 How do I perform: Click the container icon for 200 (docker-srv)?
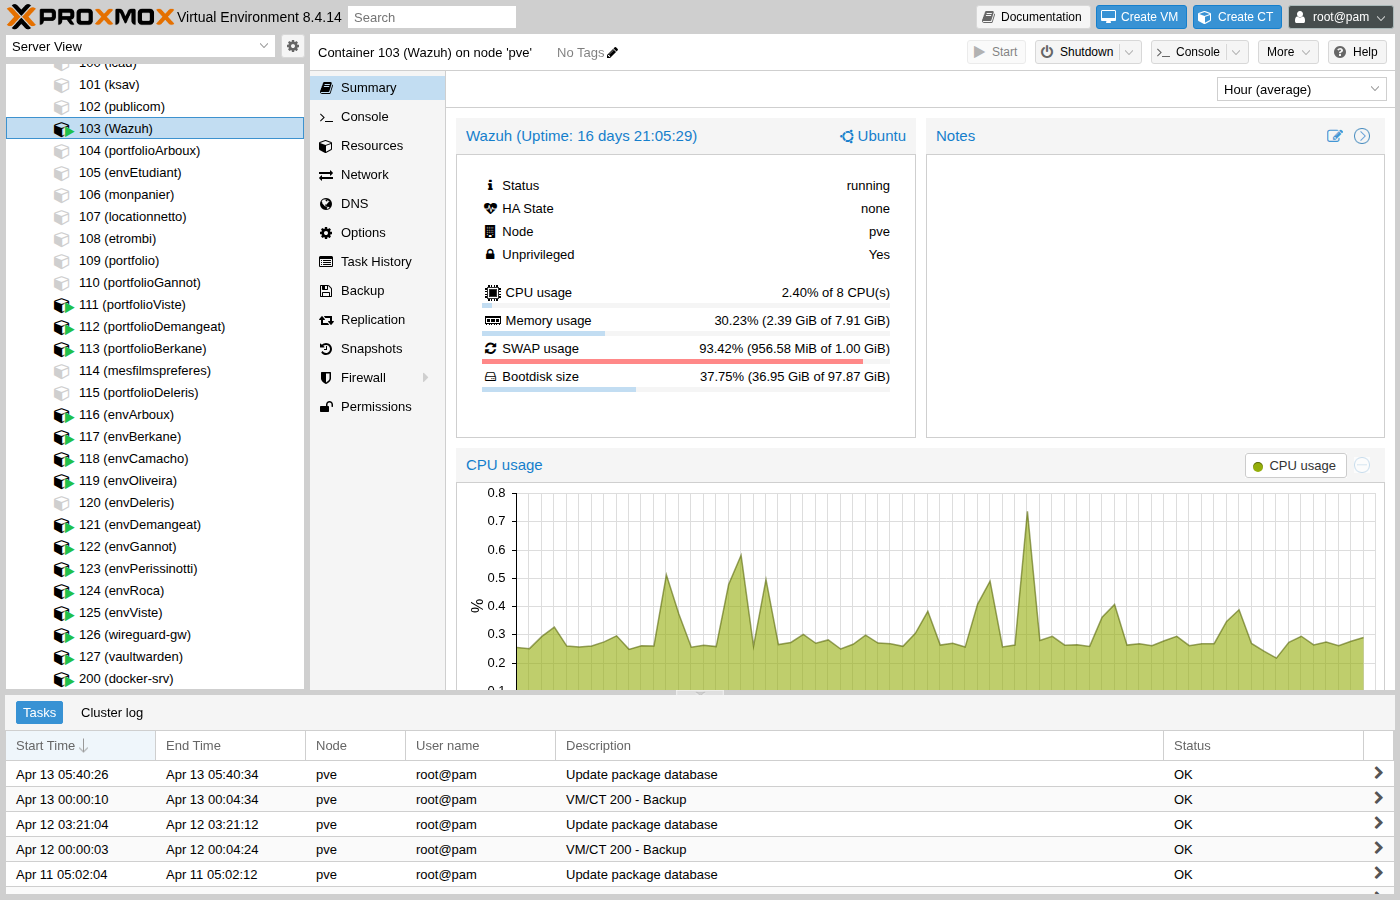click(63, 679)
